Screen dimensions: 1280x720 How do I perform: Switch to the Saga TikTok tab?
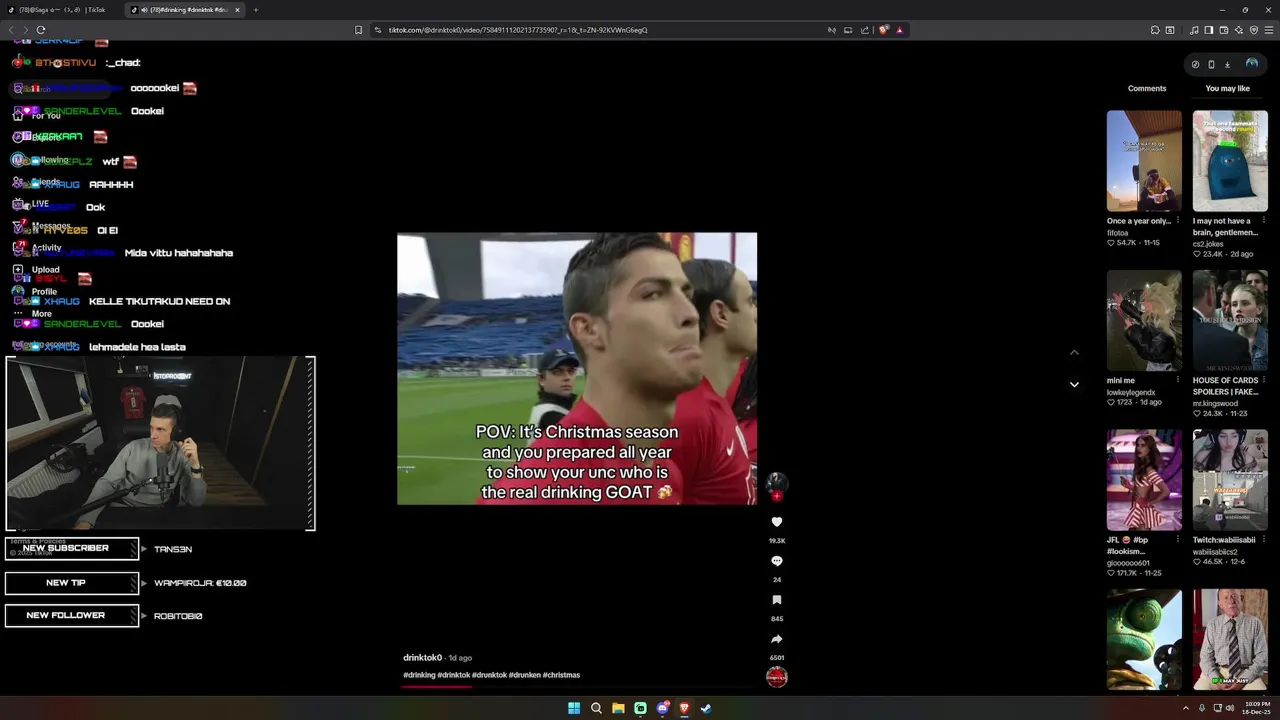[x=62, y=10]
